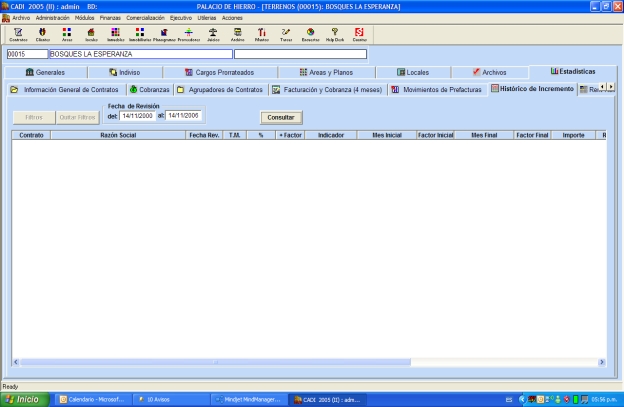Open the Contratos toolbar icon

(18, 33)
